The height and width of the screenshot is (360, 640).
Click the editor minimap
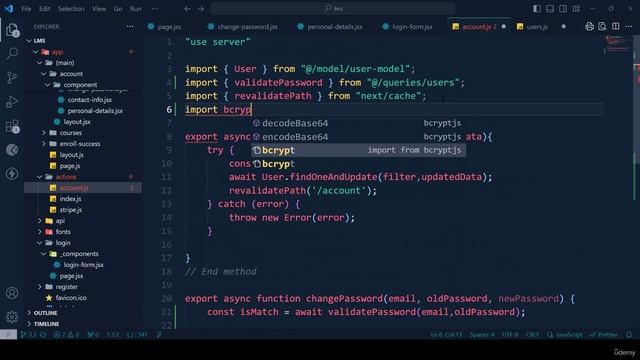click(618, 44)
